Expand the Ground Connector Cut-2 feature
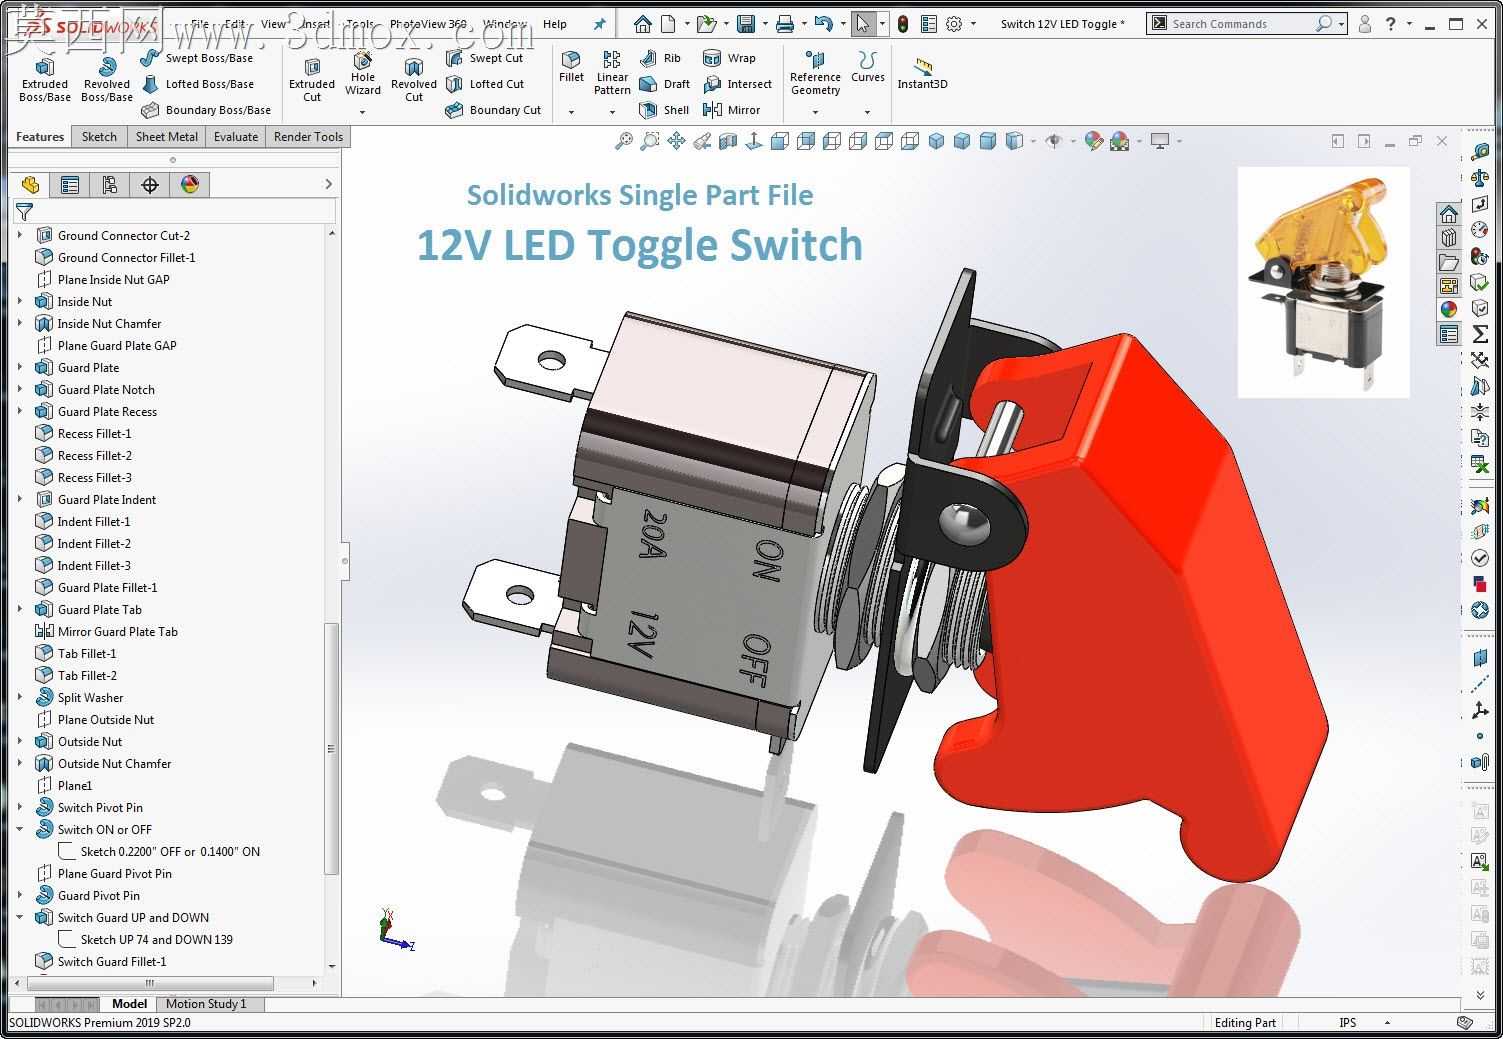Image resolution: width=1503 pixels, height=1039 pixels. coord(20,235)
